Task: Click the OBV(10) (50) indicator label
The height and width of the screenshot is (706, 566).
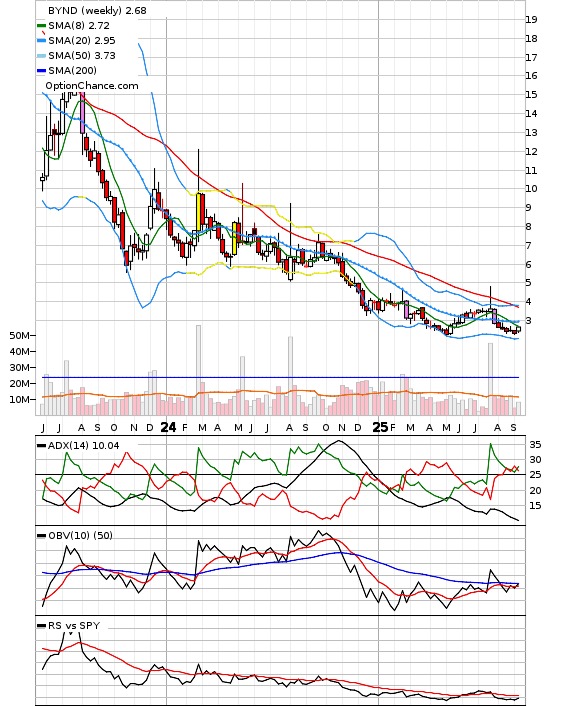Action: pos(80,535)
